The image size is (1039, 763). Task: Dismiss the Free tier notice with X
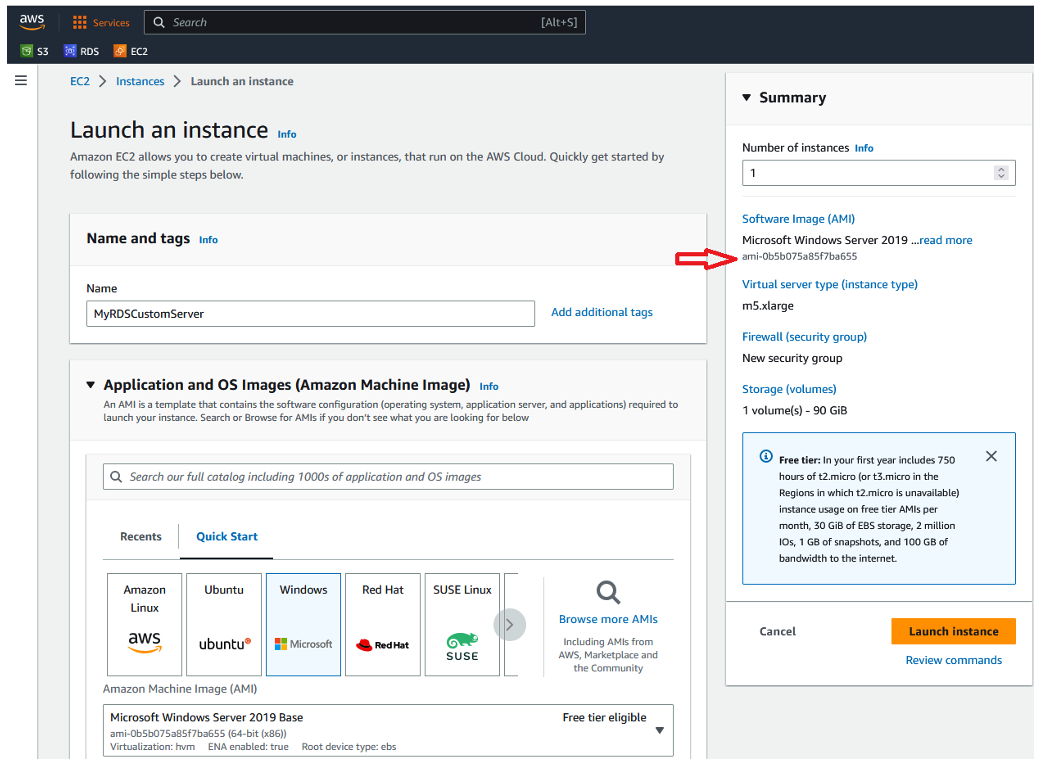click(991, 456)
